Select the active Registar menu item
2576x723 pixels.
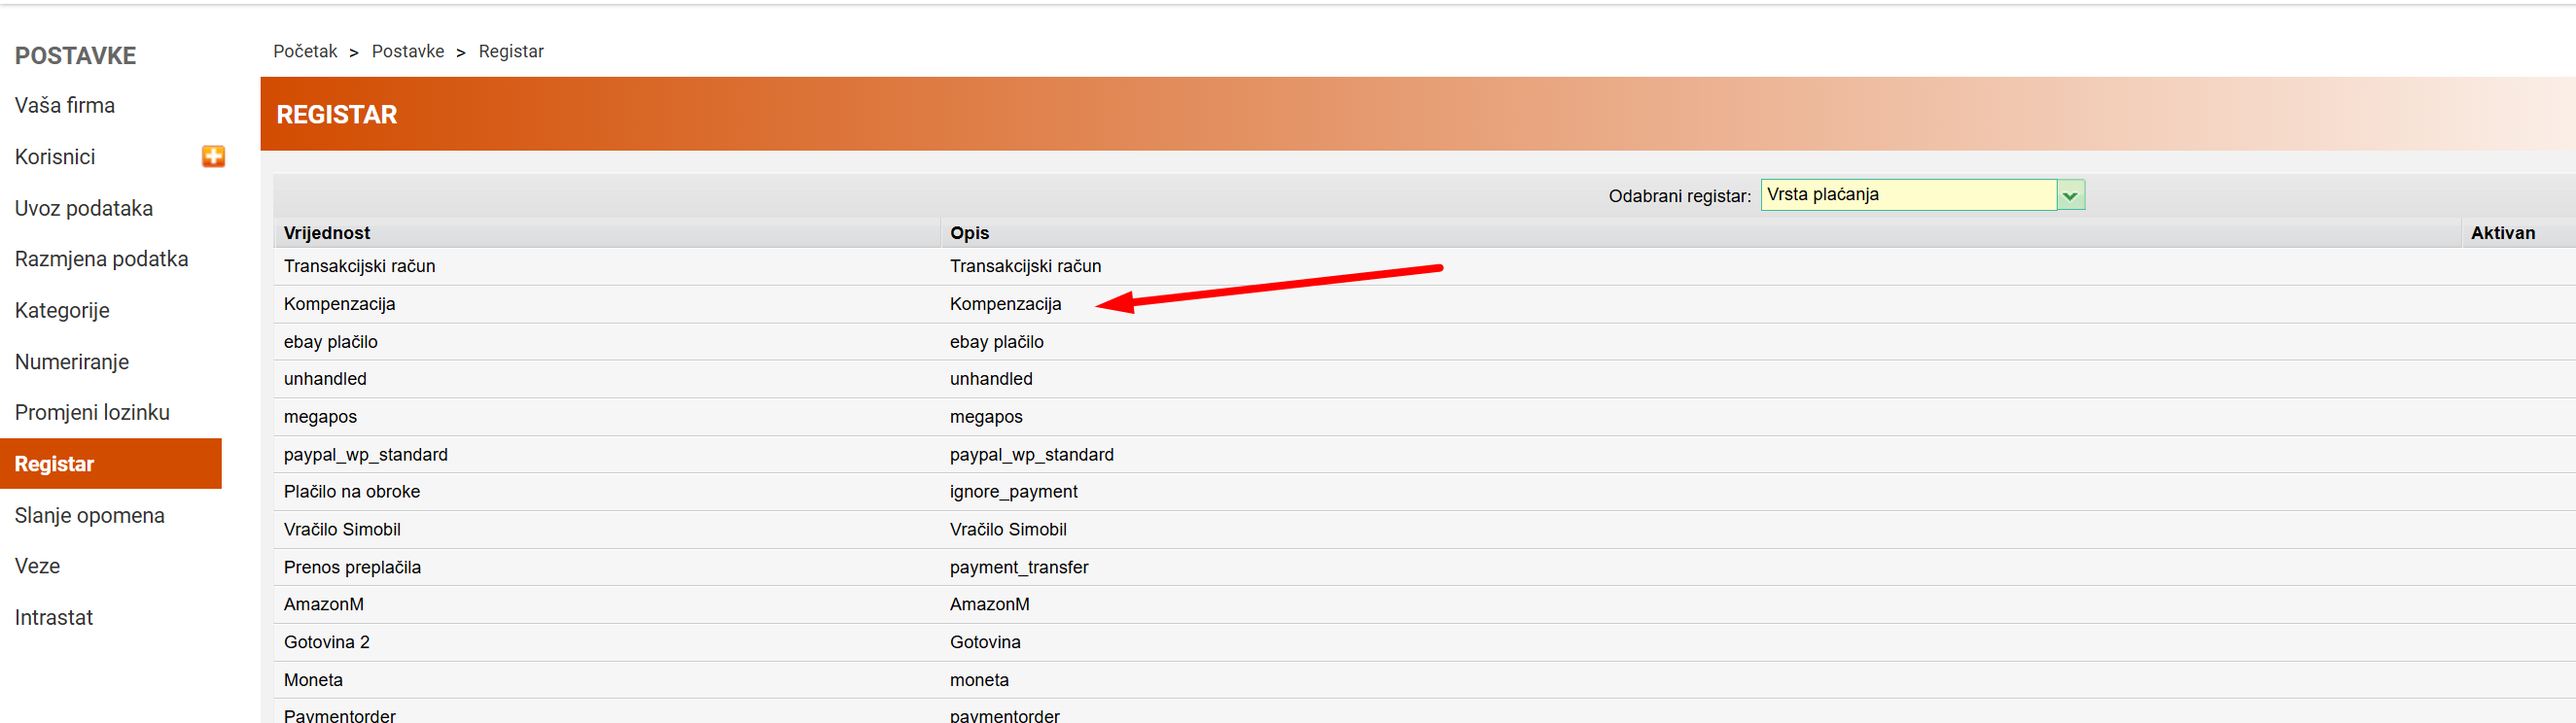pyautogui.click(x=111, y=464)
